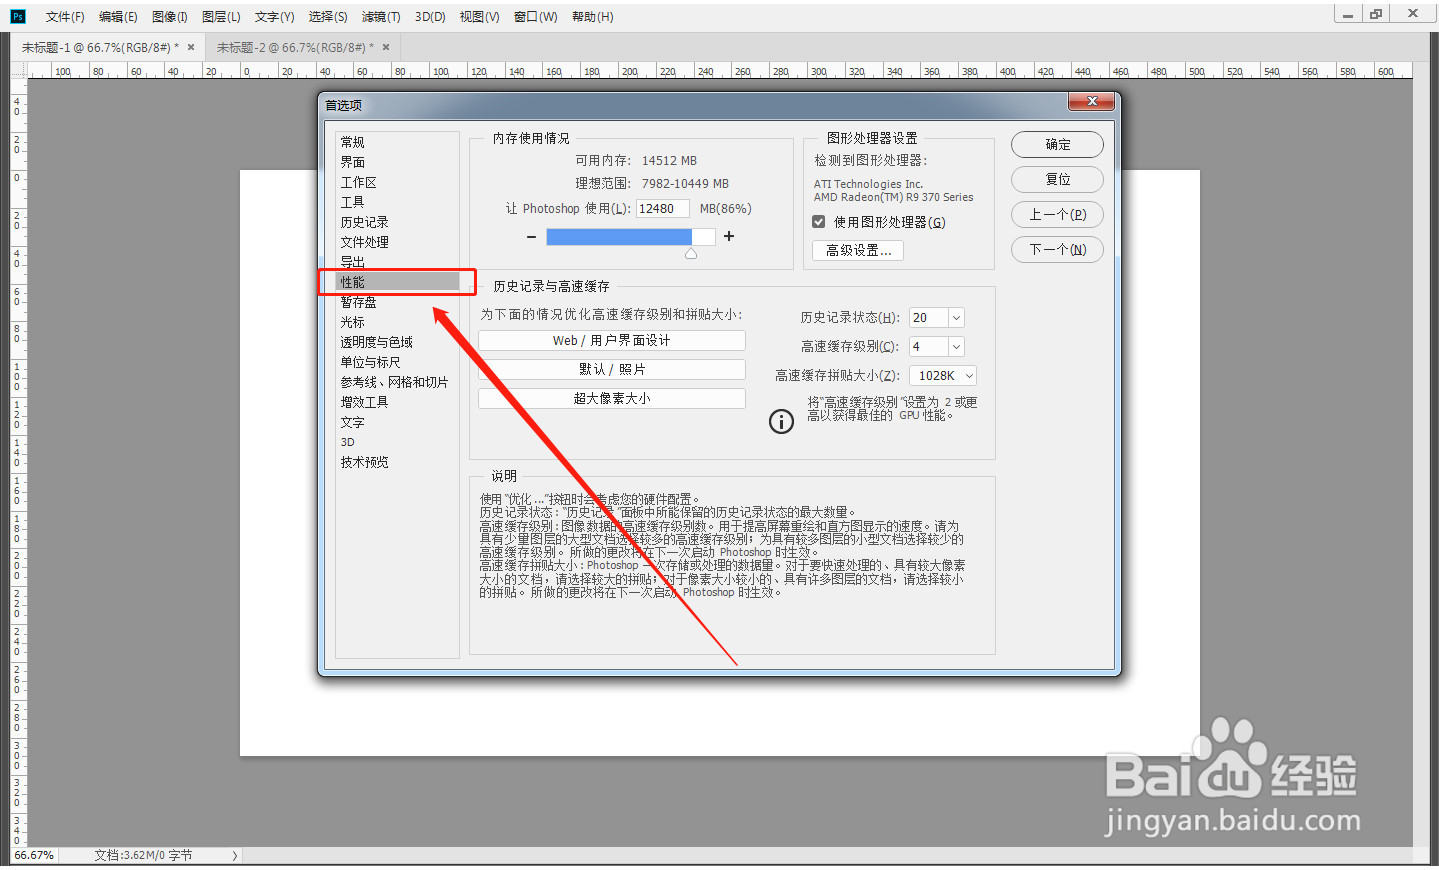The width and height of the screenshot is (1439, 870).
Task: Close the 未标题-1 document tab
Action: 189,46
